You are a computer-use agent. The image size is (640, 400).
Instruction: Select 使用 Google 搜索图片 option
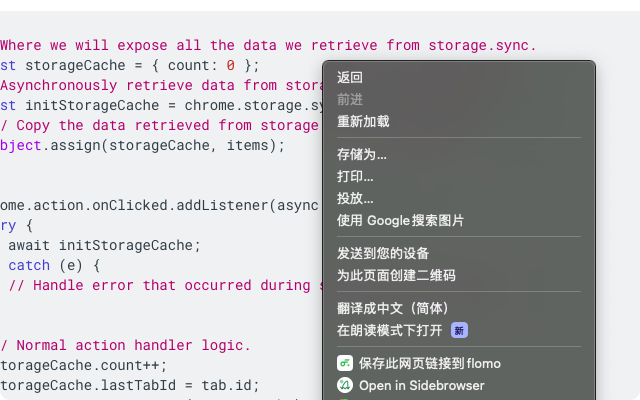click(400, 221)
